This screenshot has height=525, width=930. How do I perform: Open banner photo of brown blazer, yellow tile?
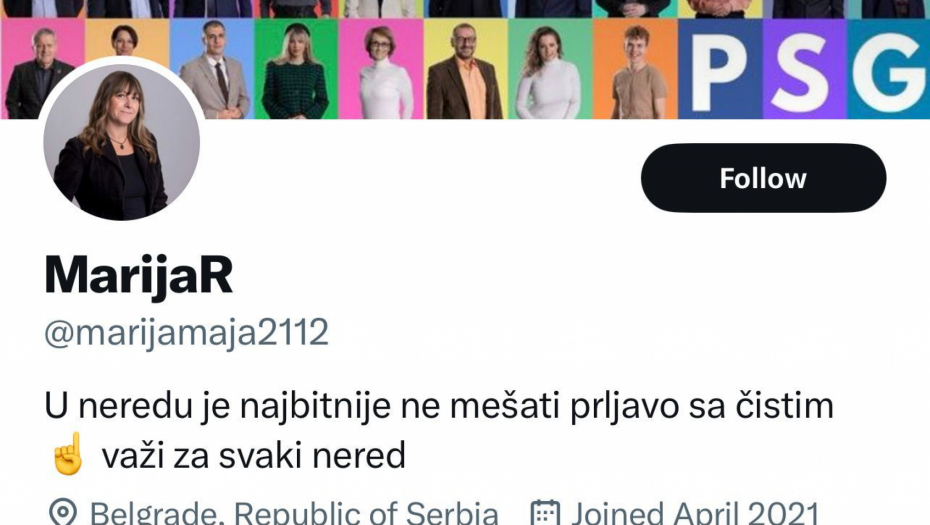coord(466,69)
